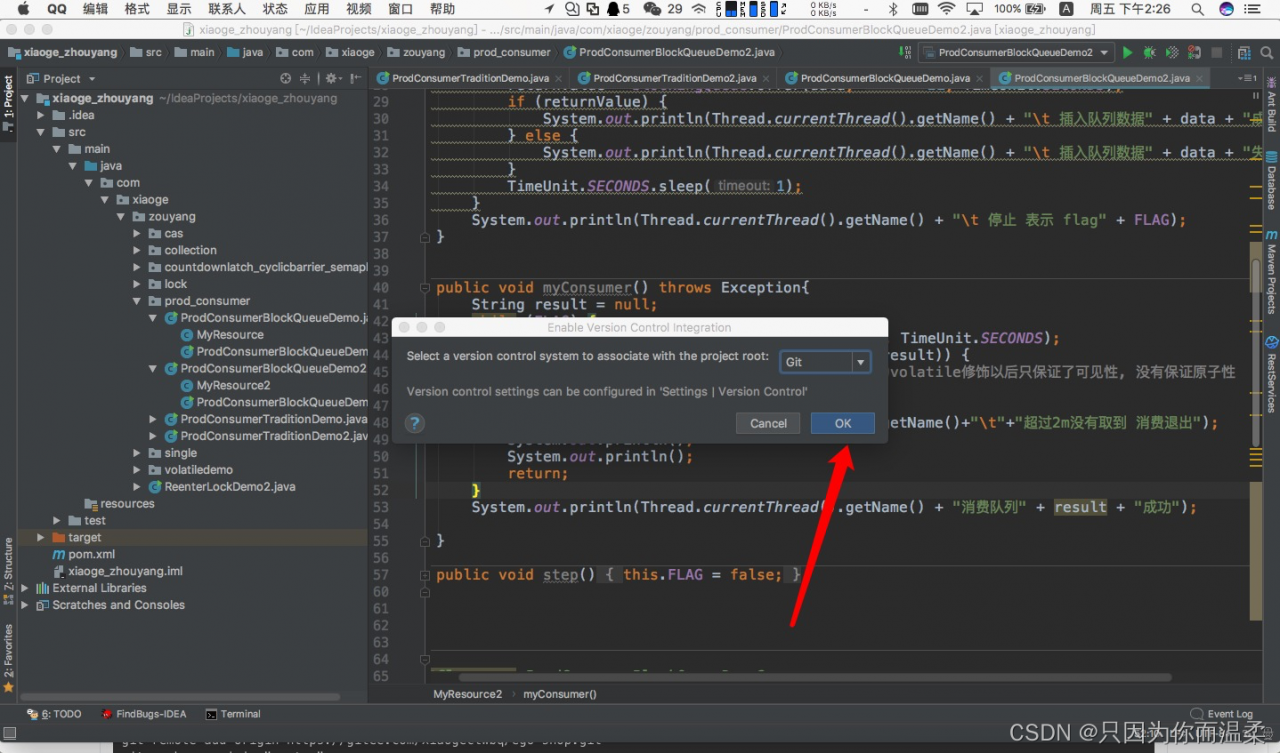Open the 编辑 menu
The image size is (1280, 753).
click(95, 9)
